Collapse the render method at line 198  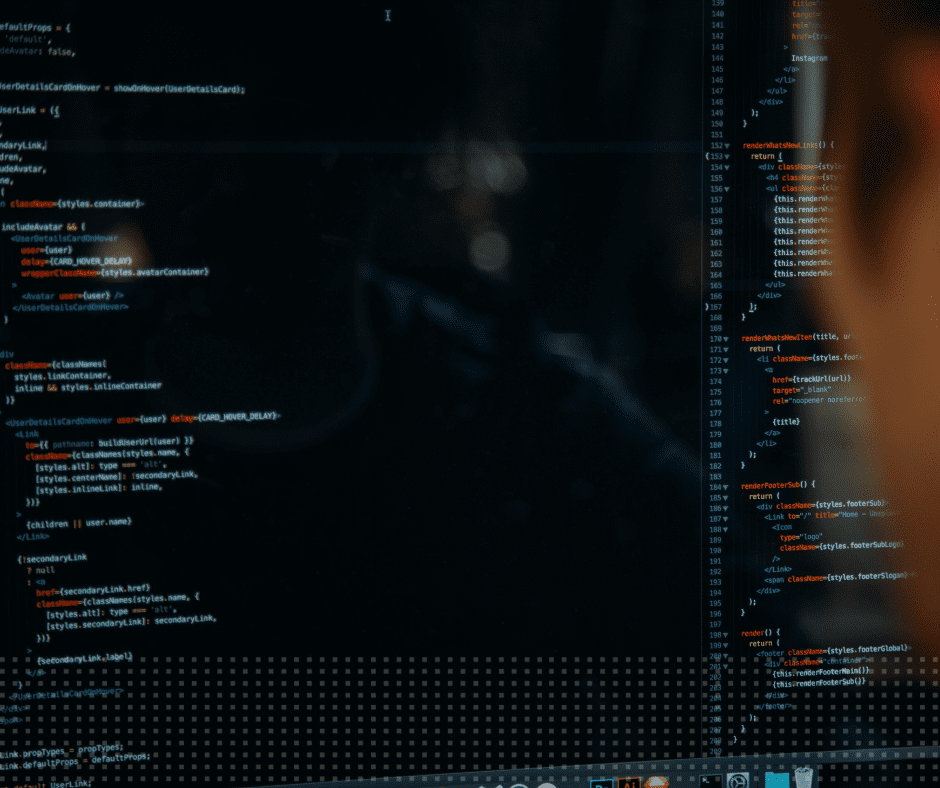(x=725, y=635)
